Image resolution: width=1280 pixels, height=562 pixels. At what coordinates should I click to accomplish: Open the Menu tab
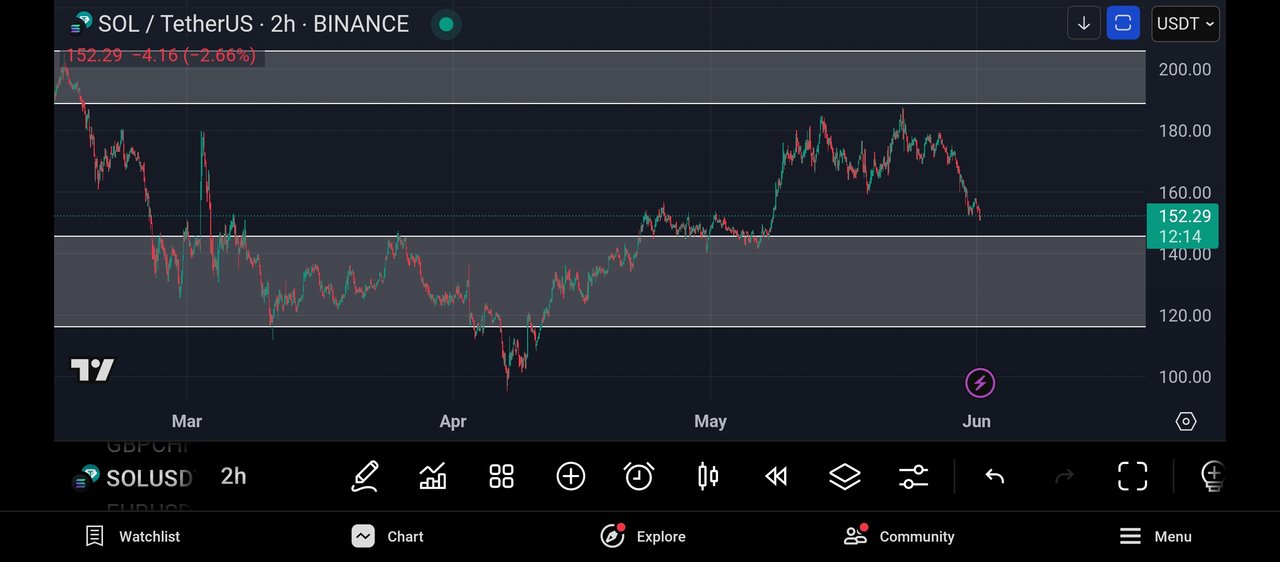click(1155, 537)
